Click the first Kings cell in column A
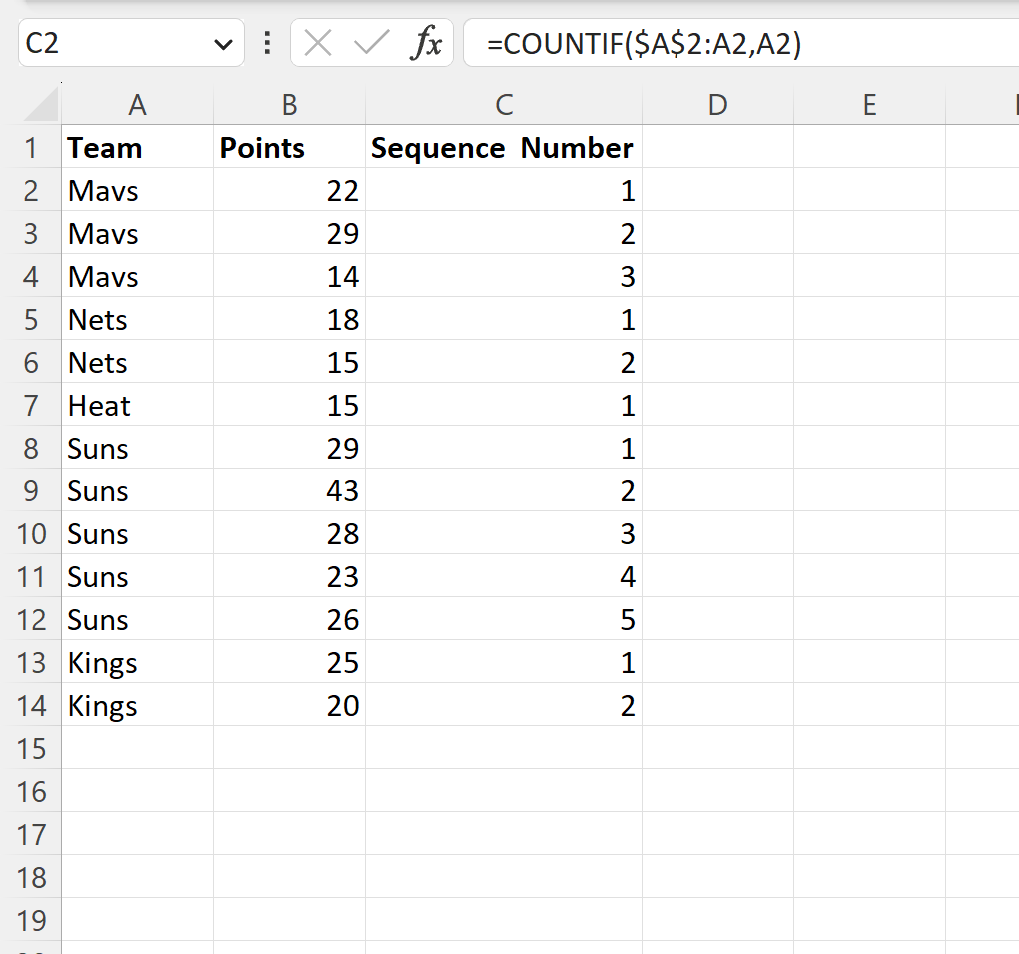Image resolution: width=1019 pixels, height=954 pixels. 137,662
